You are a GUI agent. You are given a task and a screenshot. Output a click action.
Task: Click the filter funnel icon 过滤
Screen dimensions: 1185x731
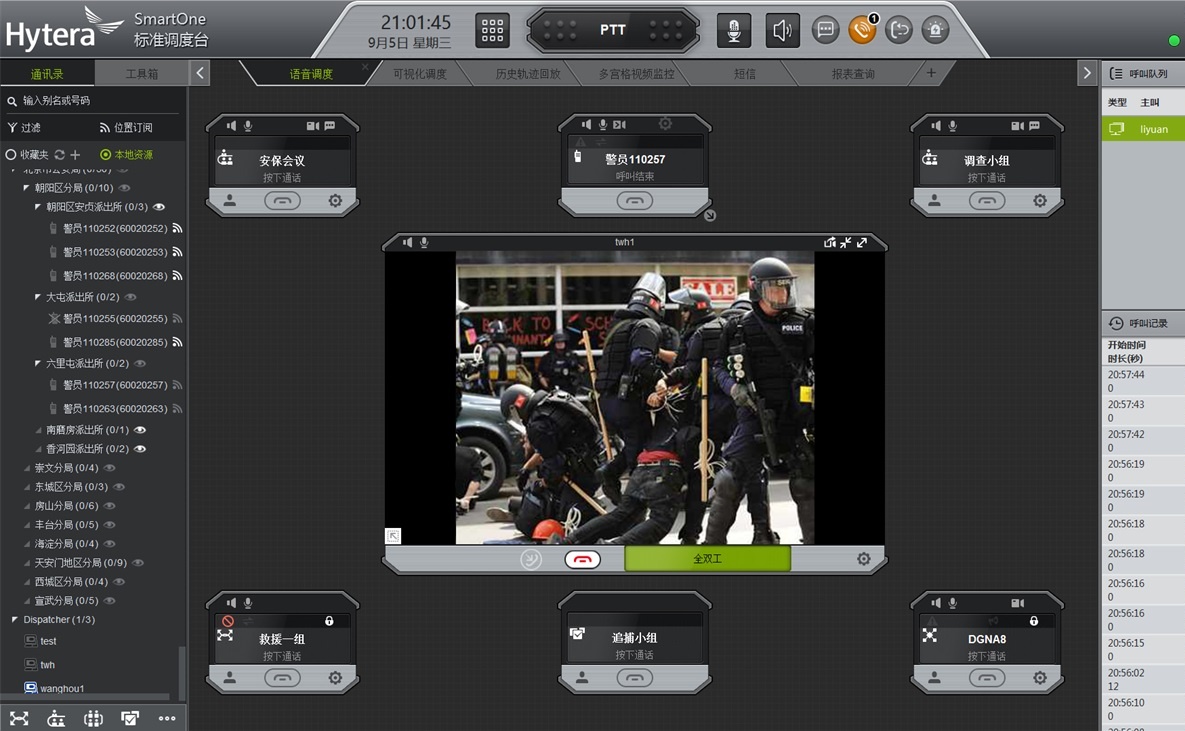[x=12, y=127]
